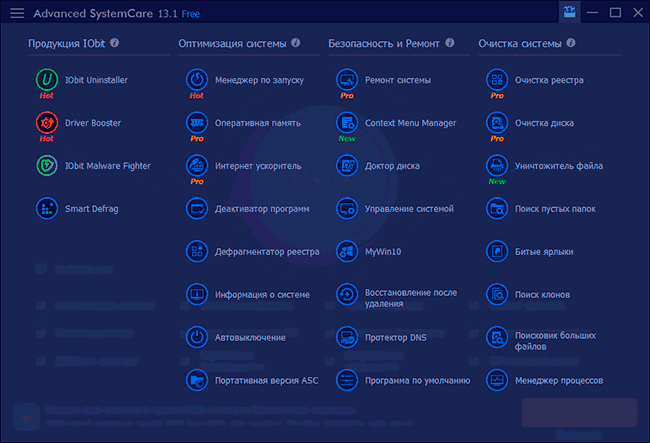Viewport: 650px width, 443px height.
Task: Click IObit Malware Fighter label
Action: pos(108,166)
